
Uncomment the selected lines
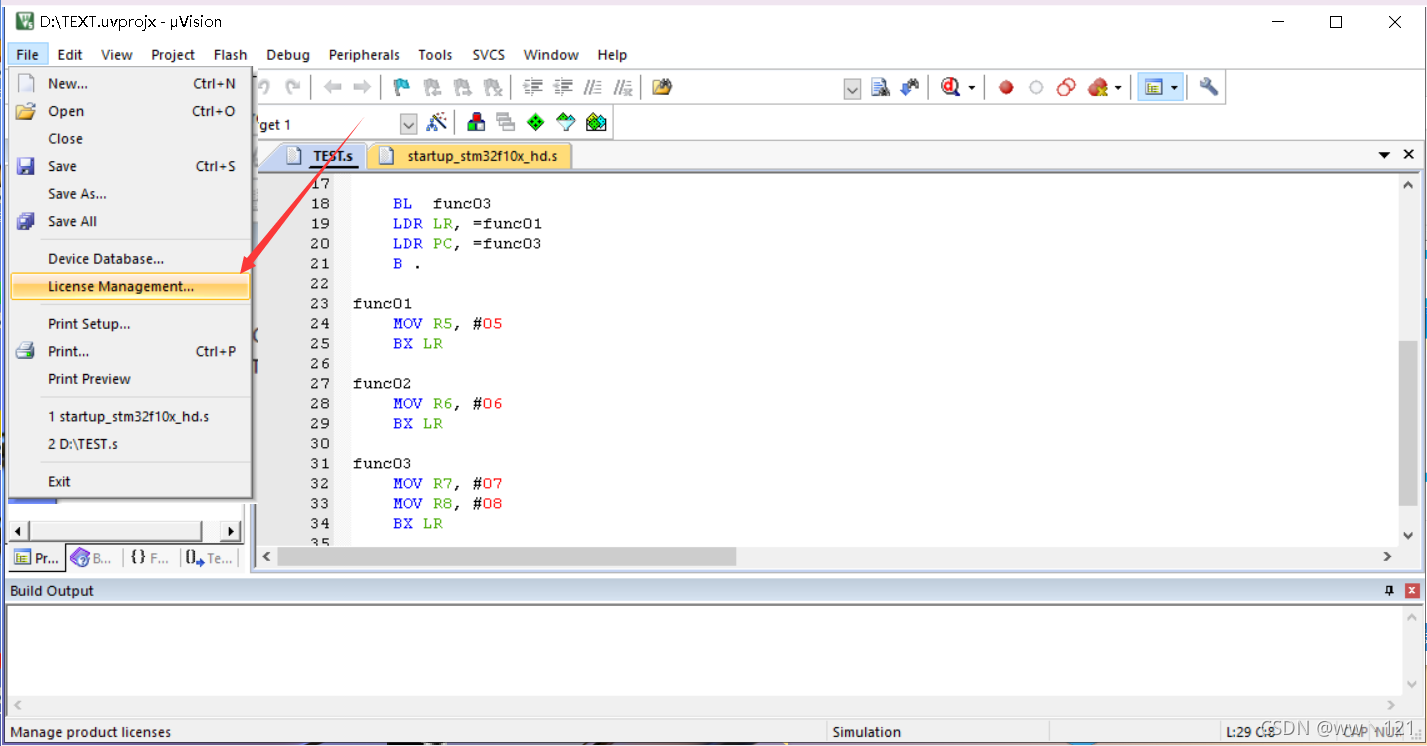(x=623, y=88)
